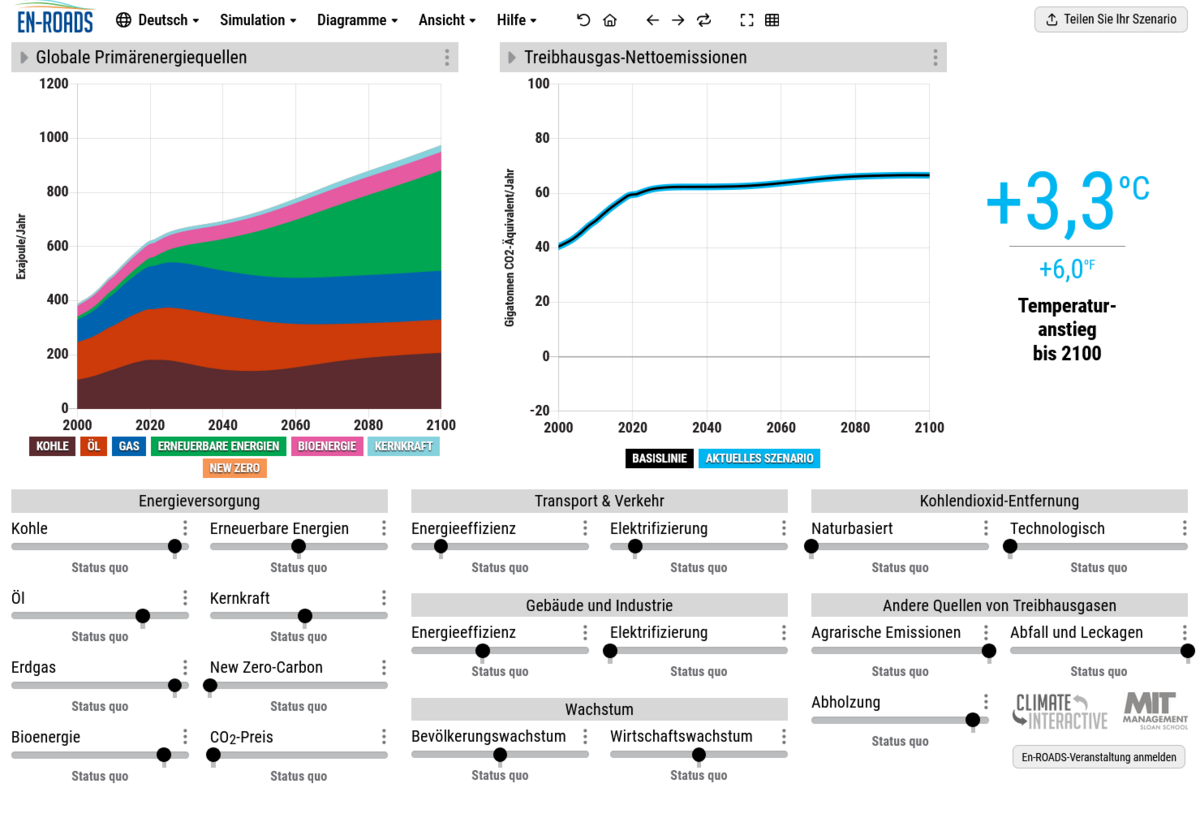Click Teilen Sie Ihr Szenario button
Image resolution: width=1200 pixels, height=818 pixels.
click(x=1110, y=19)
